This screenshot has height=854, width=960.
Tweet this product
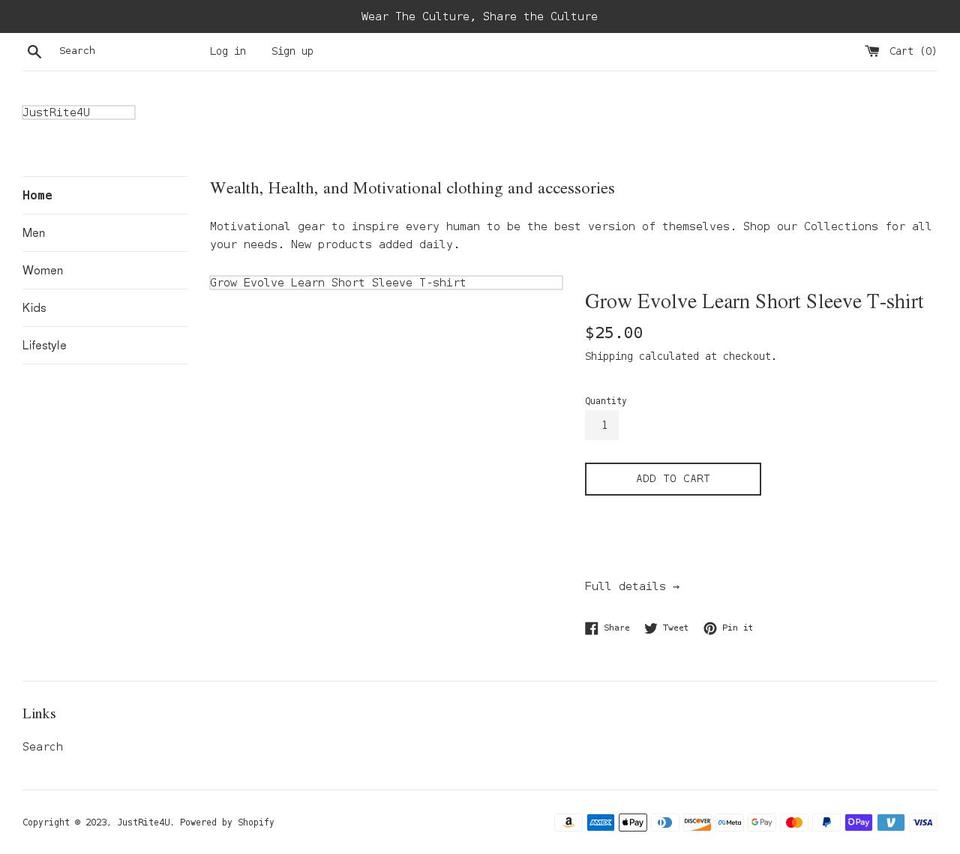pos(666,628)
